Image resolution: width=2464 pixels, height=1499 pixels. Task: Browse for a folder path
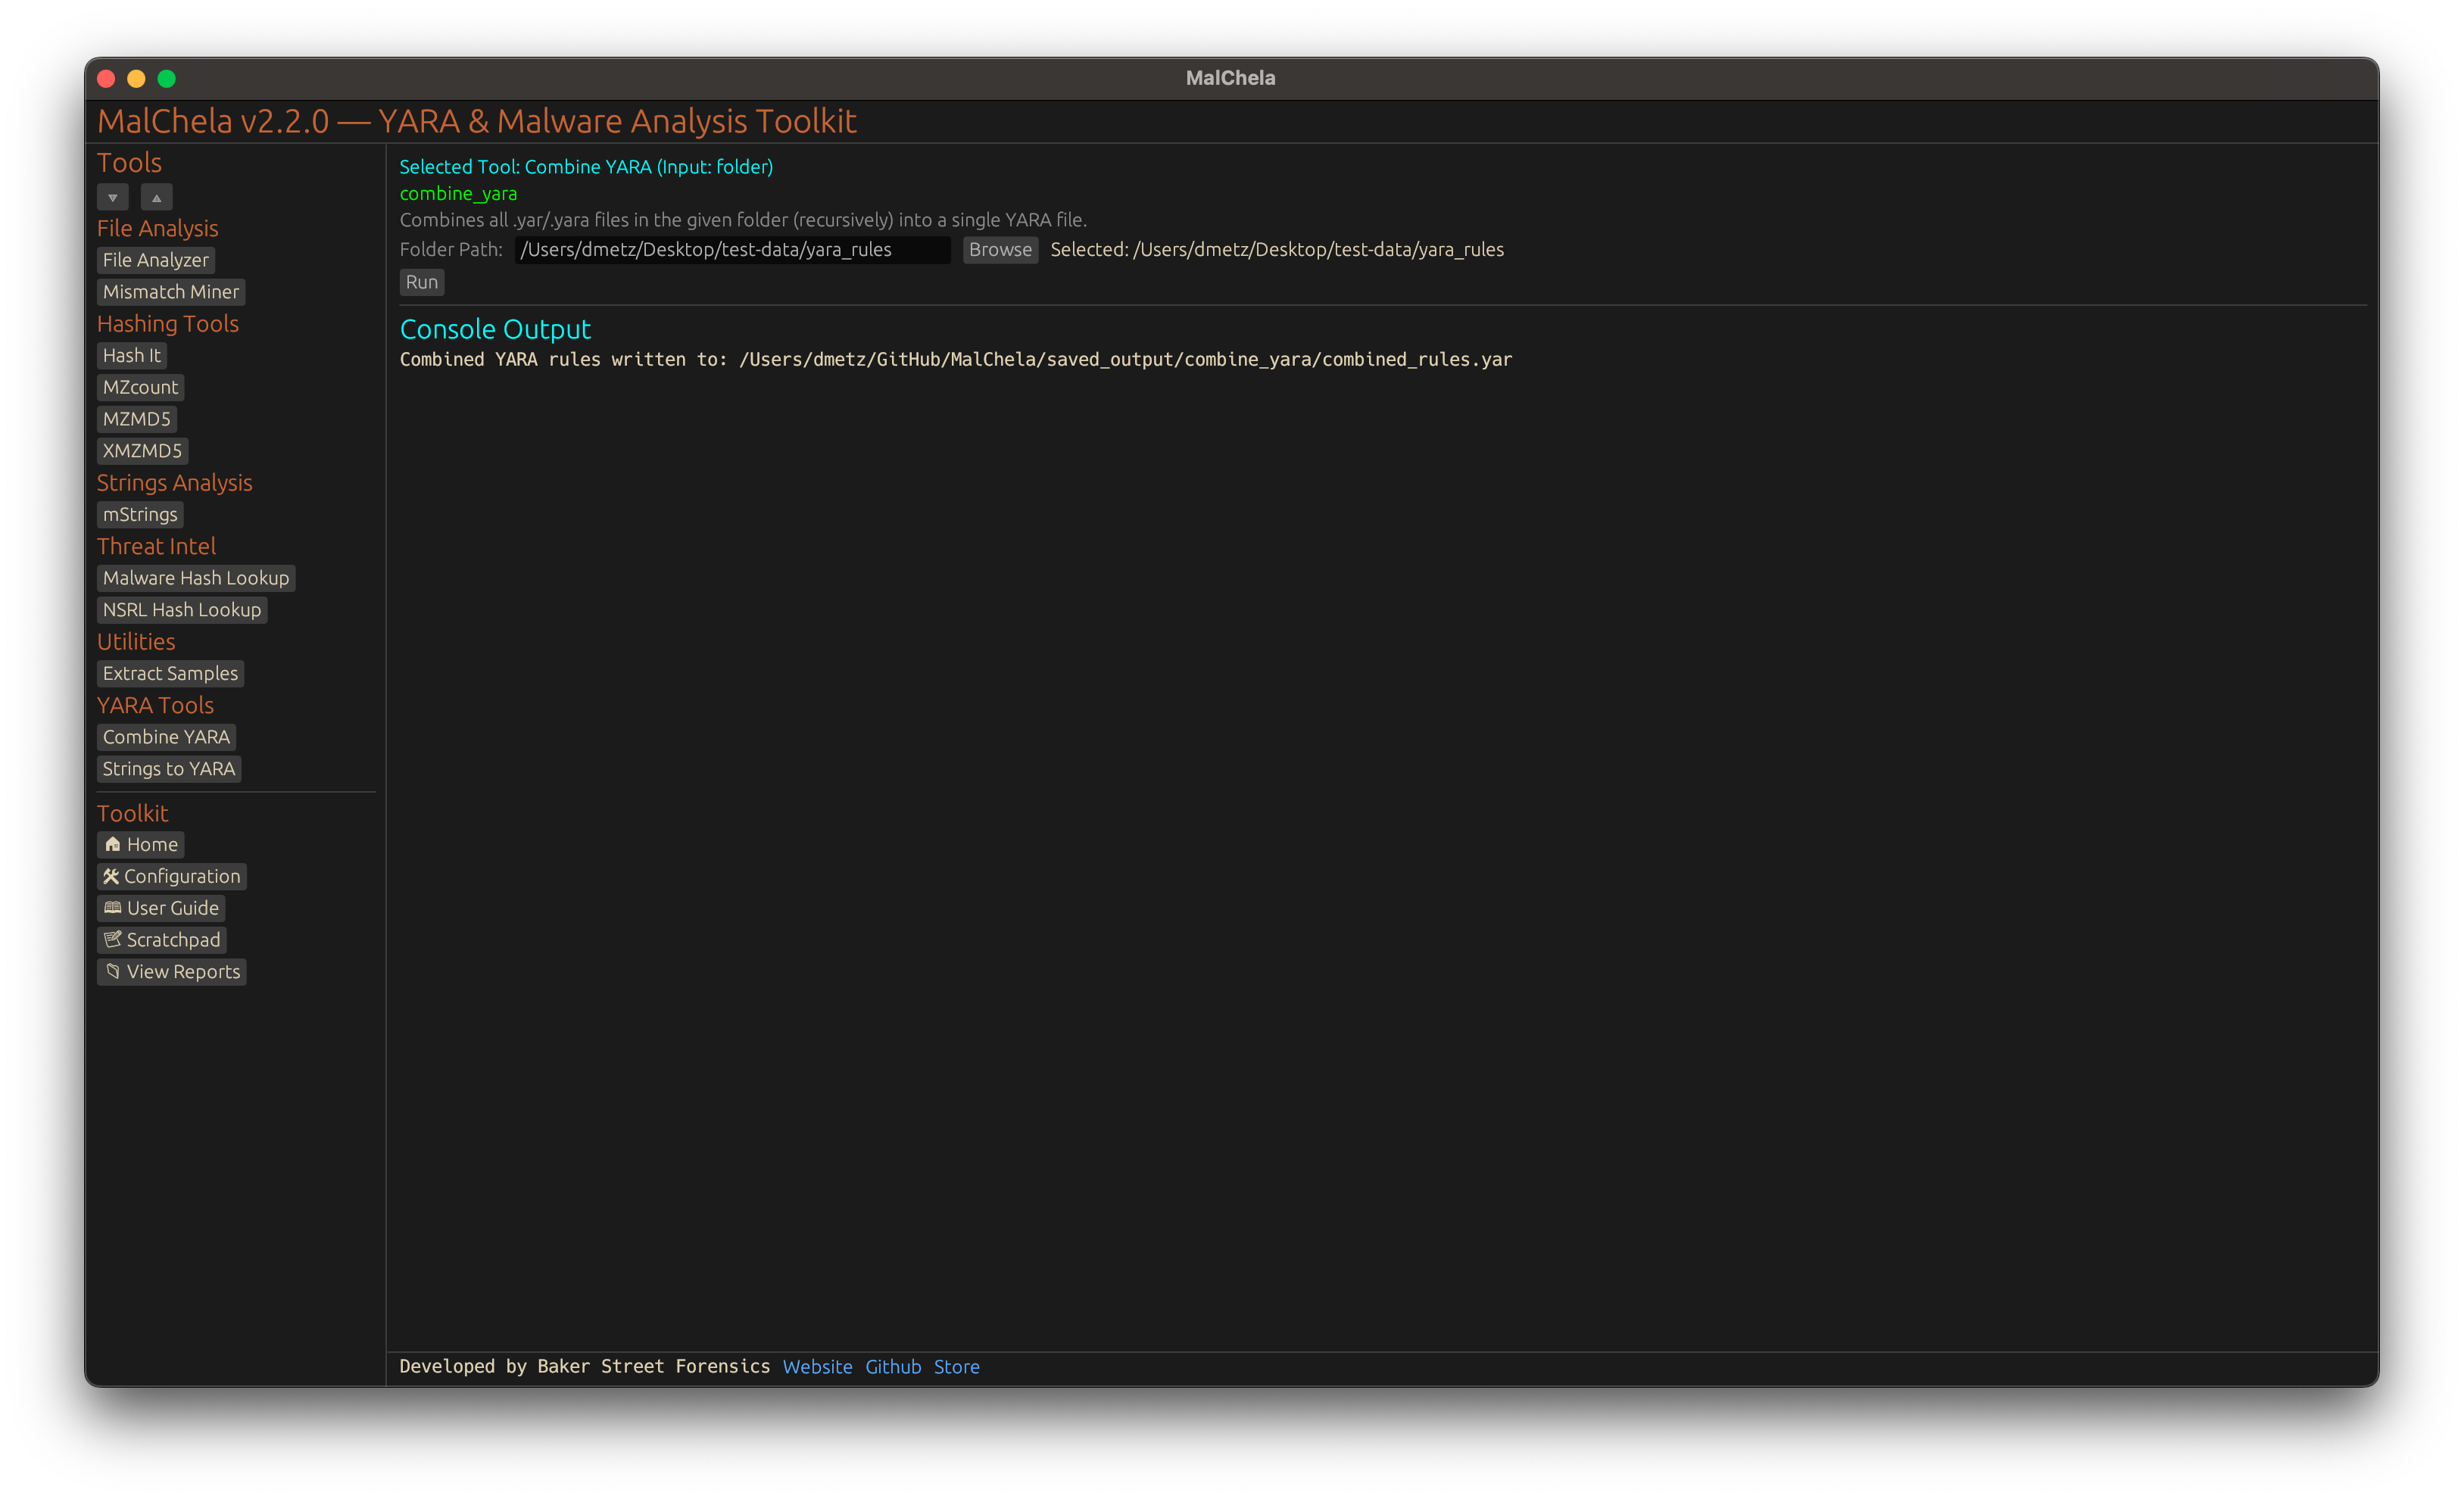[x=999, y=250]
